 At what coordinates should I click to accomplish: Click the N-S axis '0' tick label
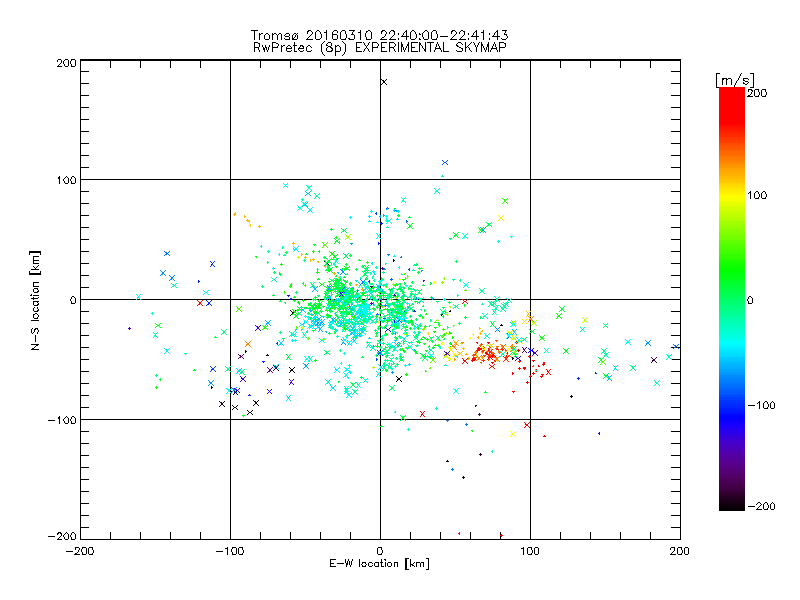coord(73,300)
